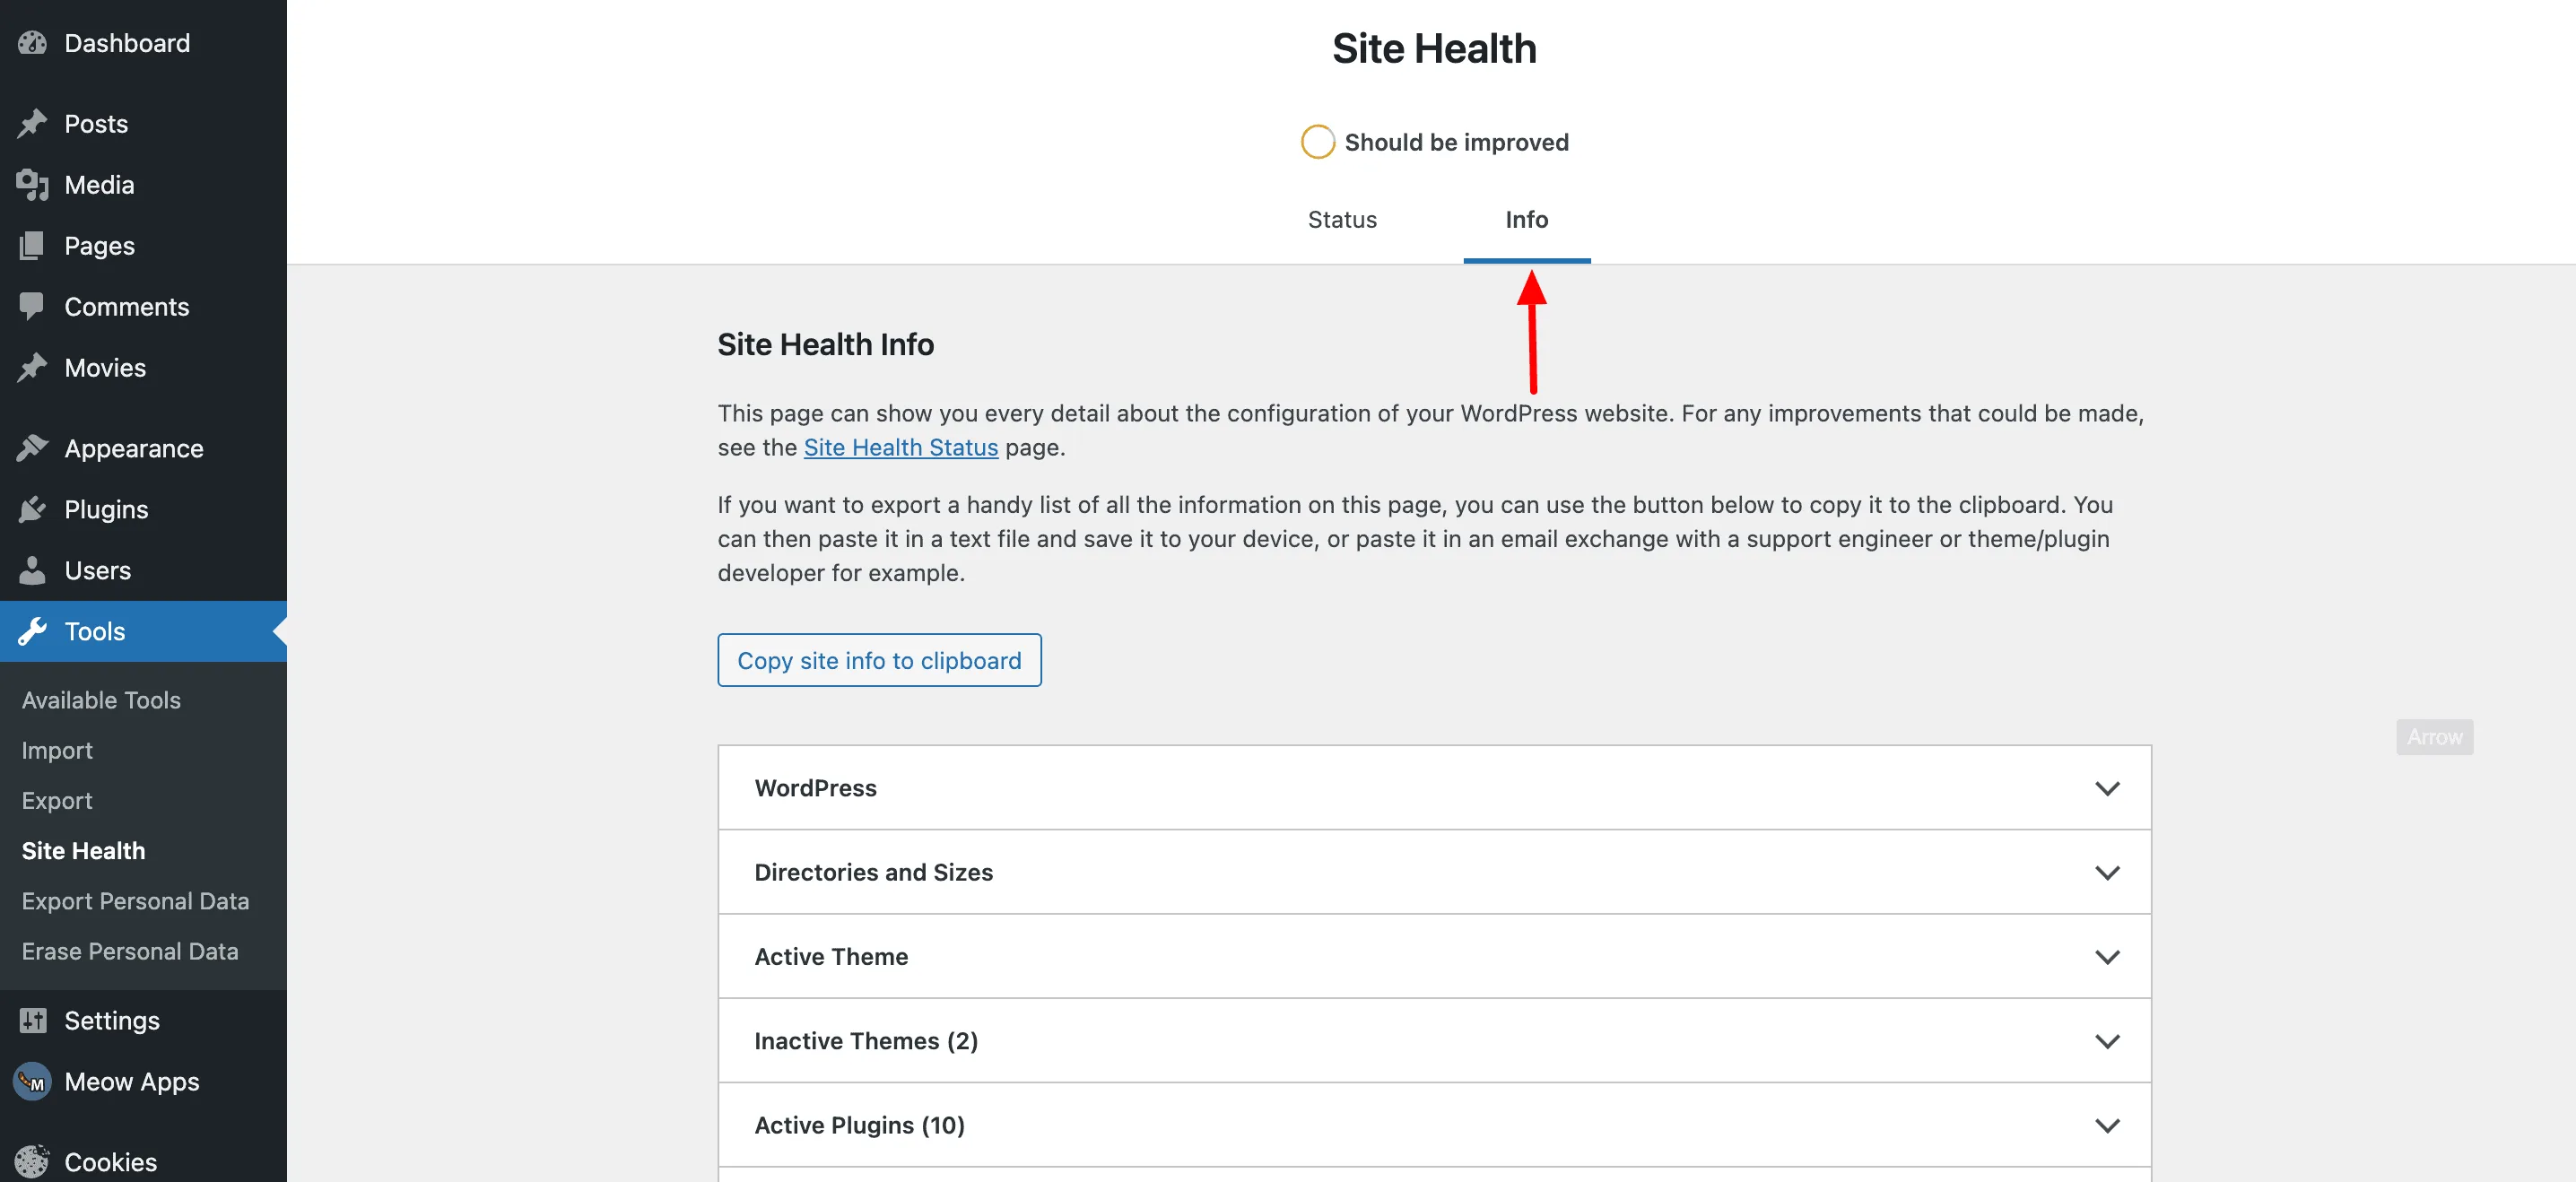Viewport: 2576px width, 1182px height.
Task: Expand Inactive Themes (2) chevron
Action: pyautogui.click(x=2106, y=1041)
